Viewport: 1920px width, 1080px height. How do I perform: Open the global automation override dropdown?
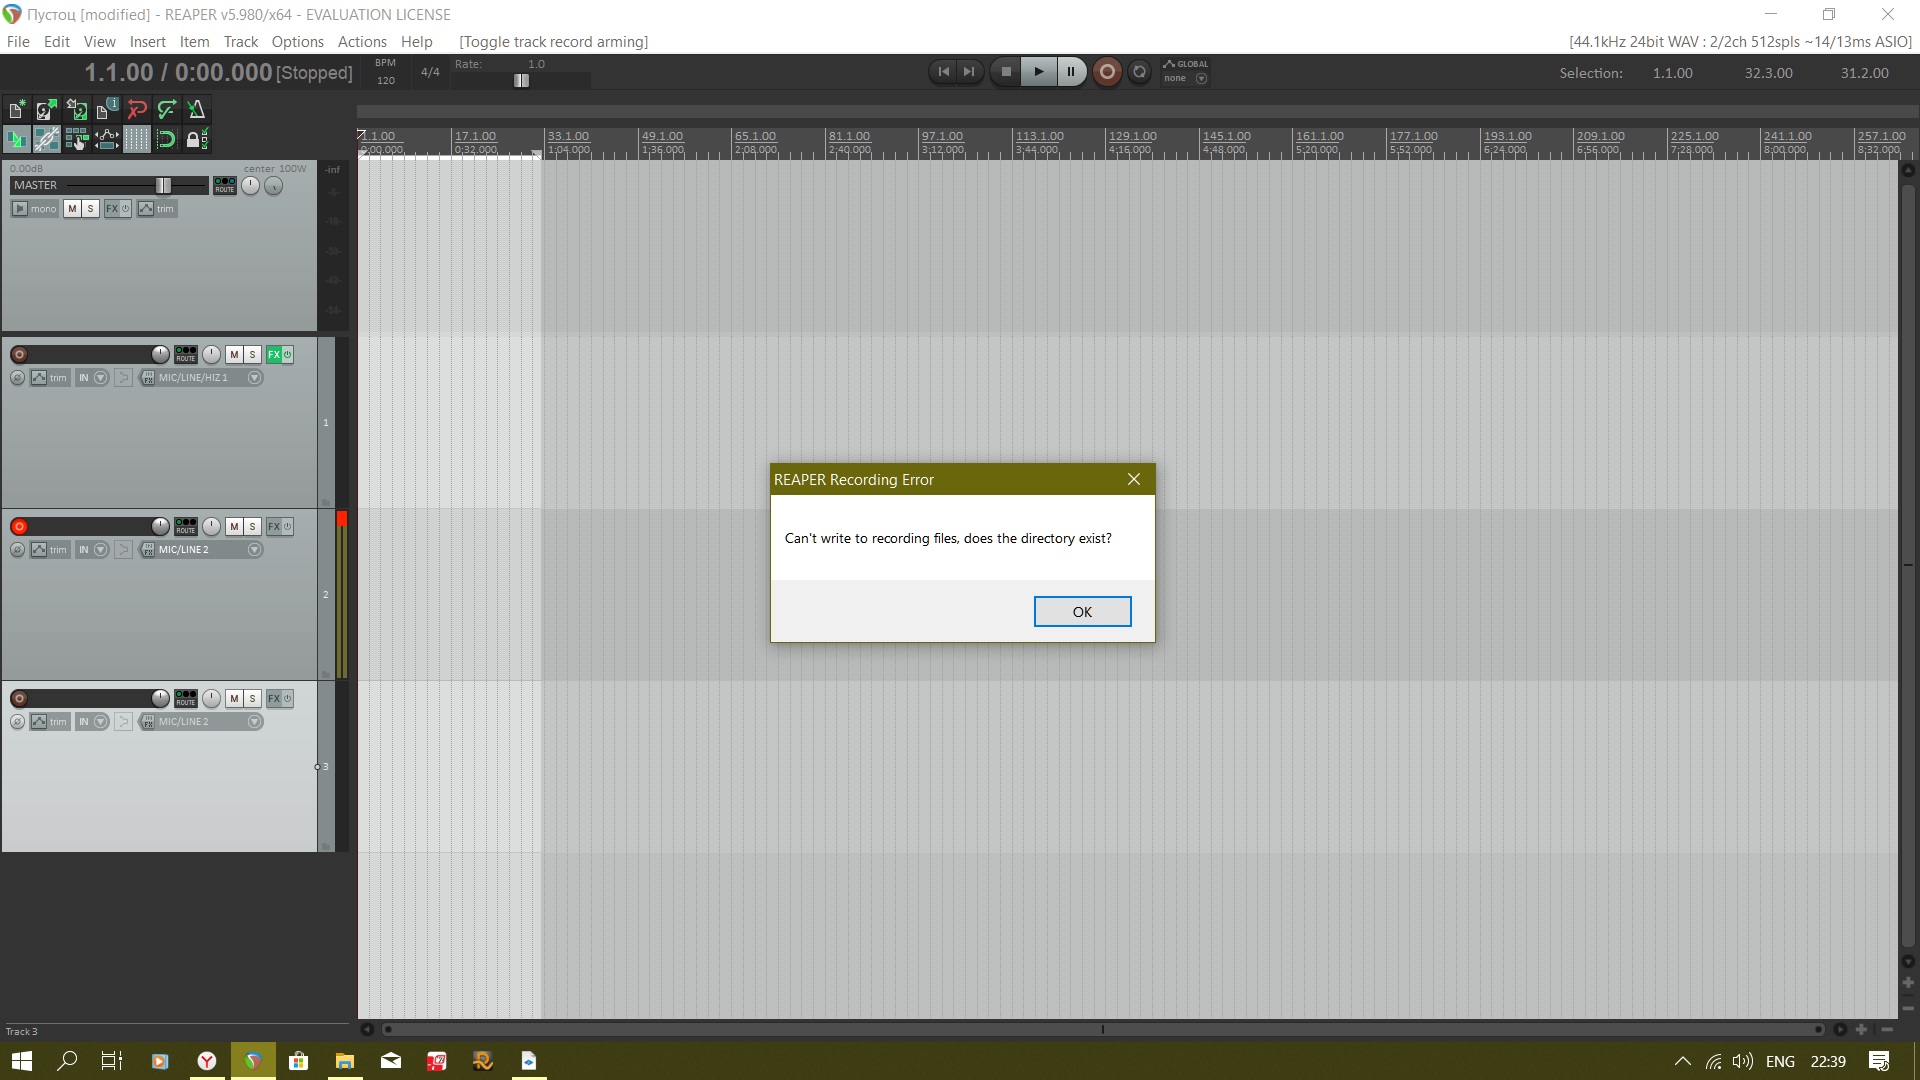(1201, 79)
